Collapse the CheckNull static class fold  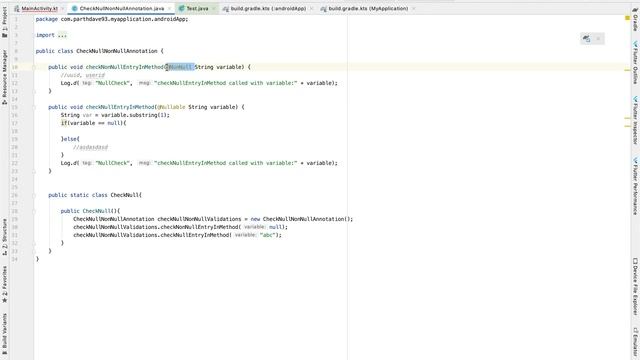point(34,195)
